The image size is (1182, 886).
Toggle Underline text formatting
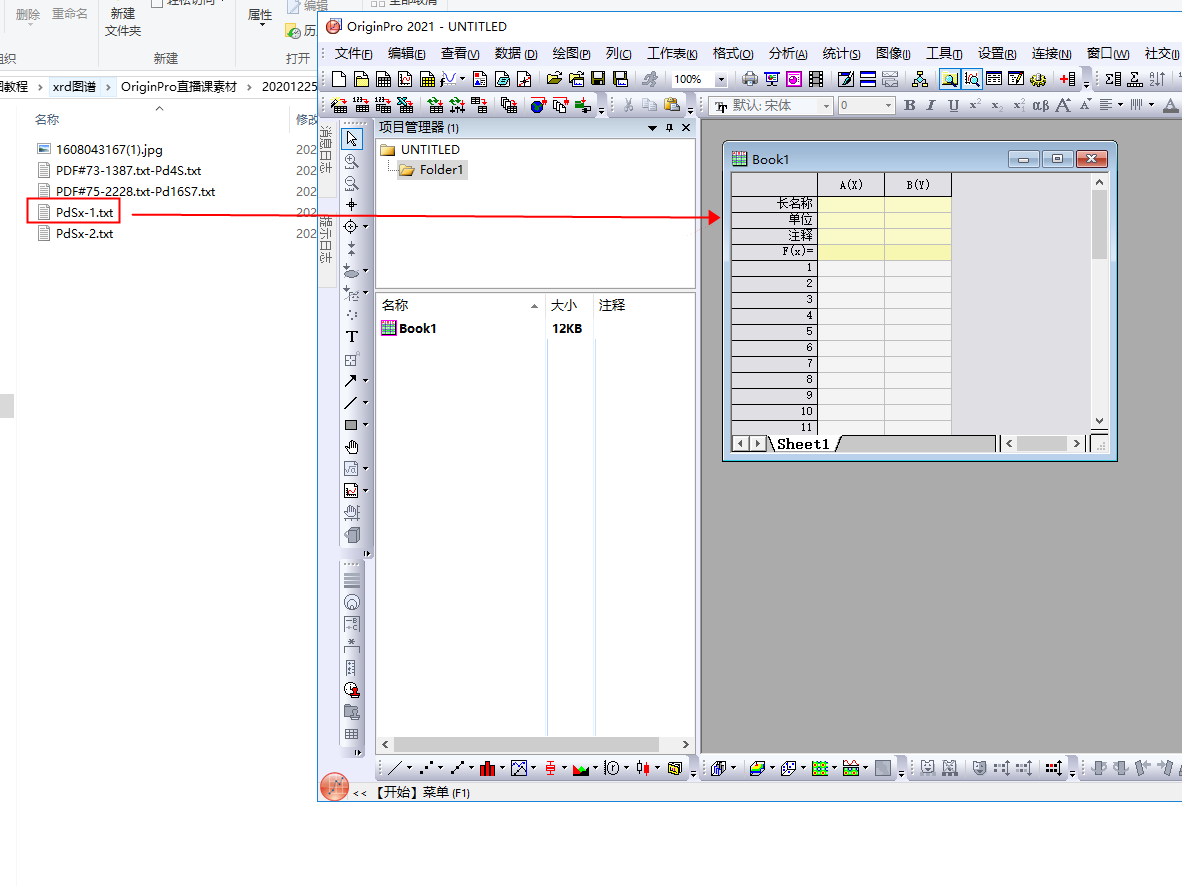(x=953, y=105)
